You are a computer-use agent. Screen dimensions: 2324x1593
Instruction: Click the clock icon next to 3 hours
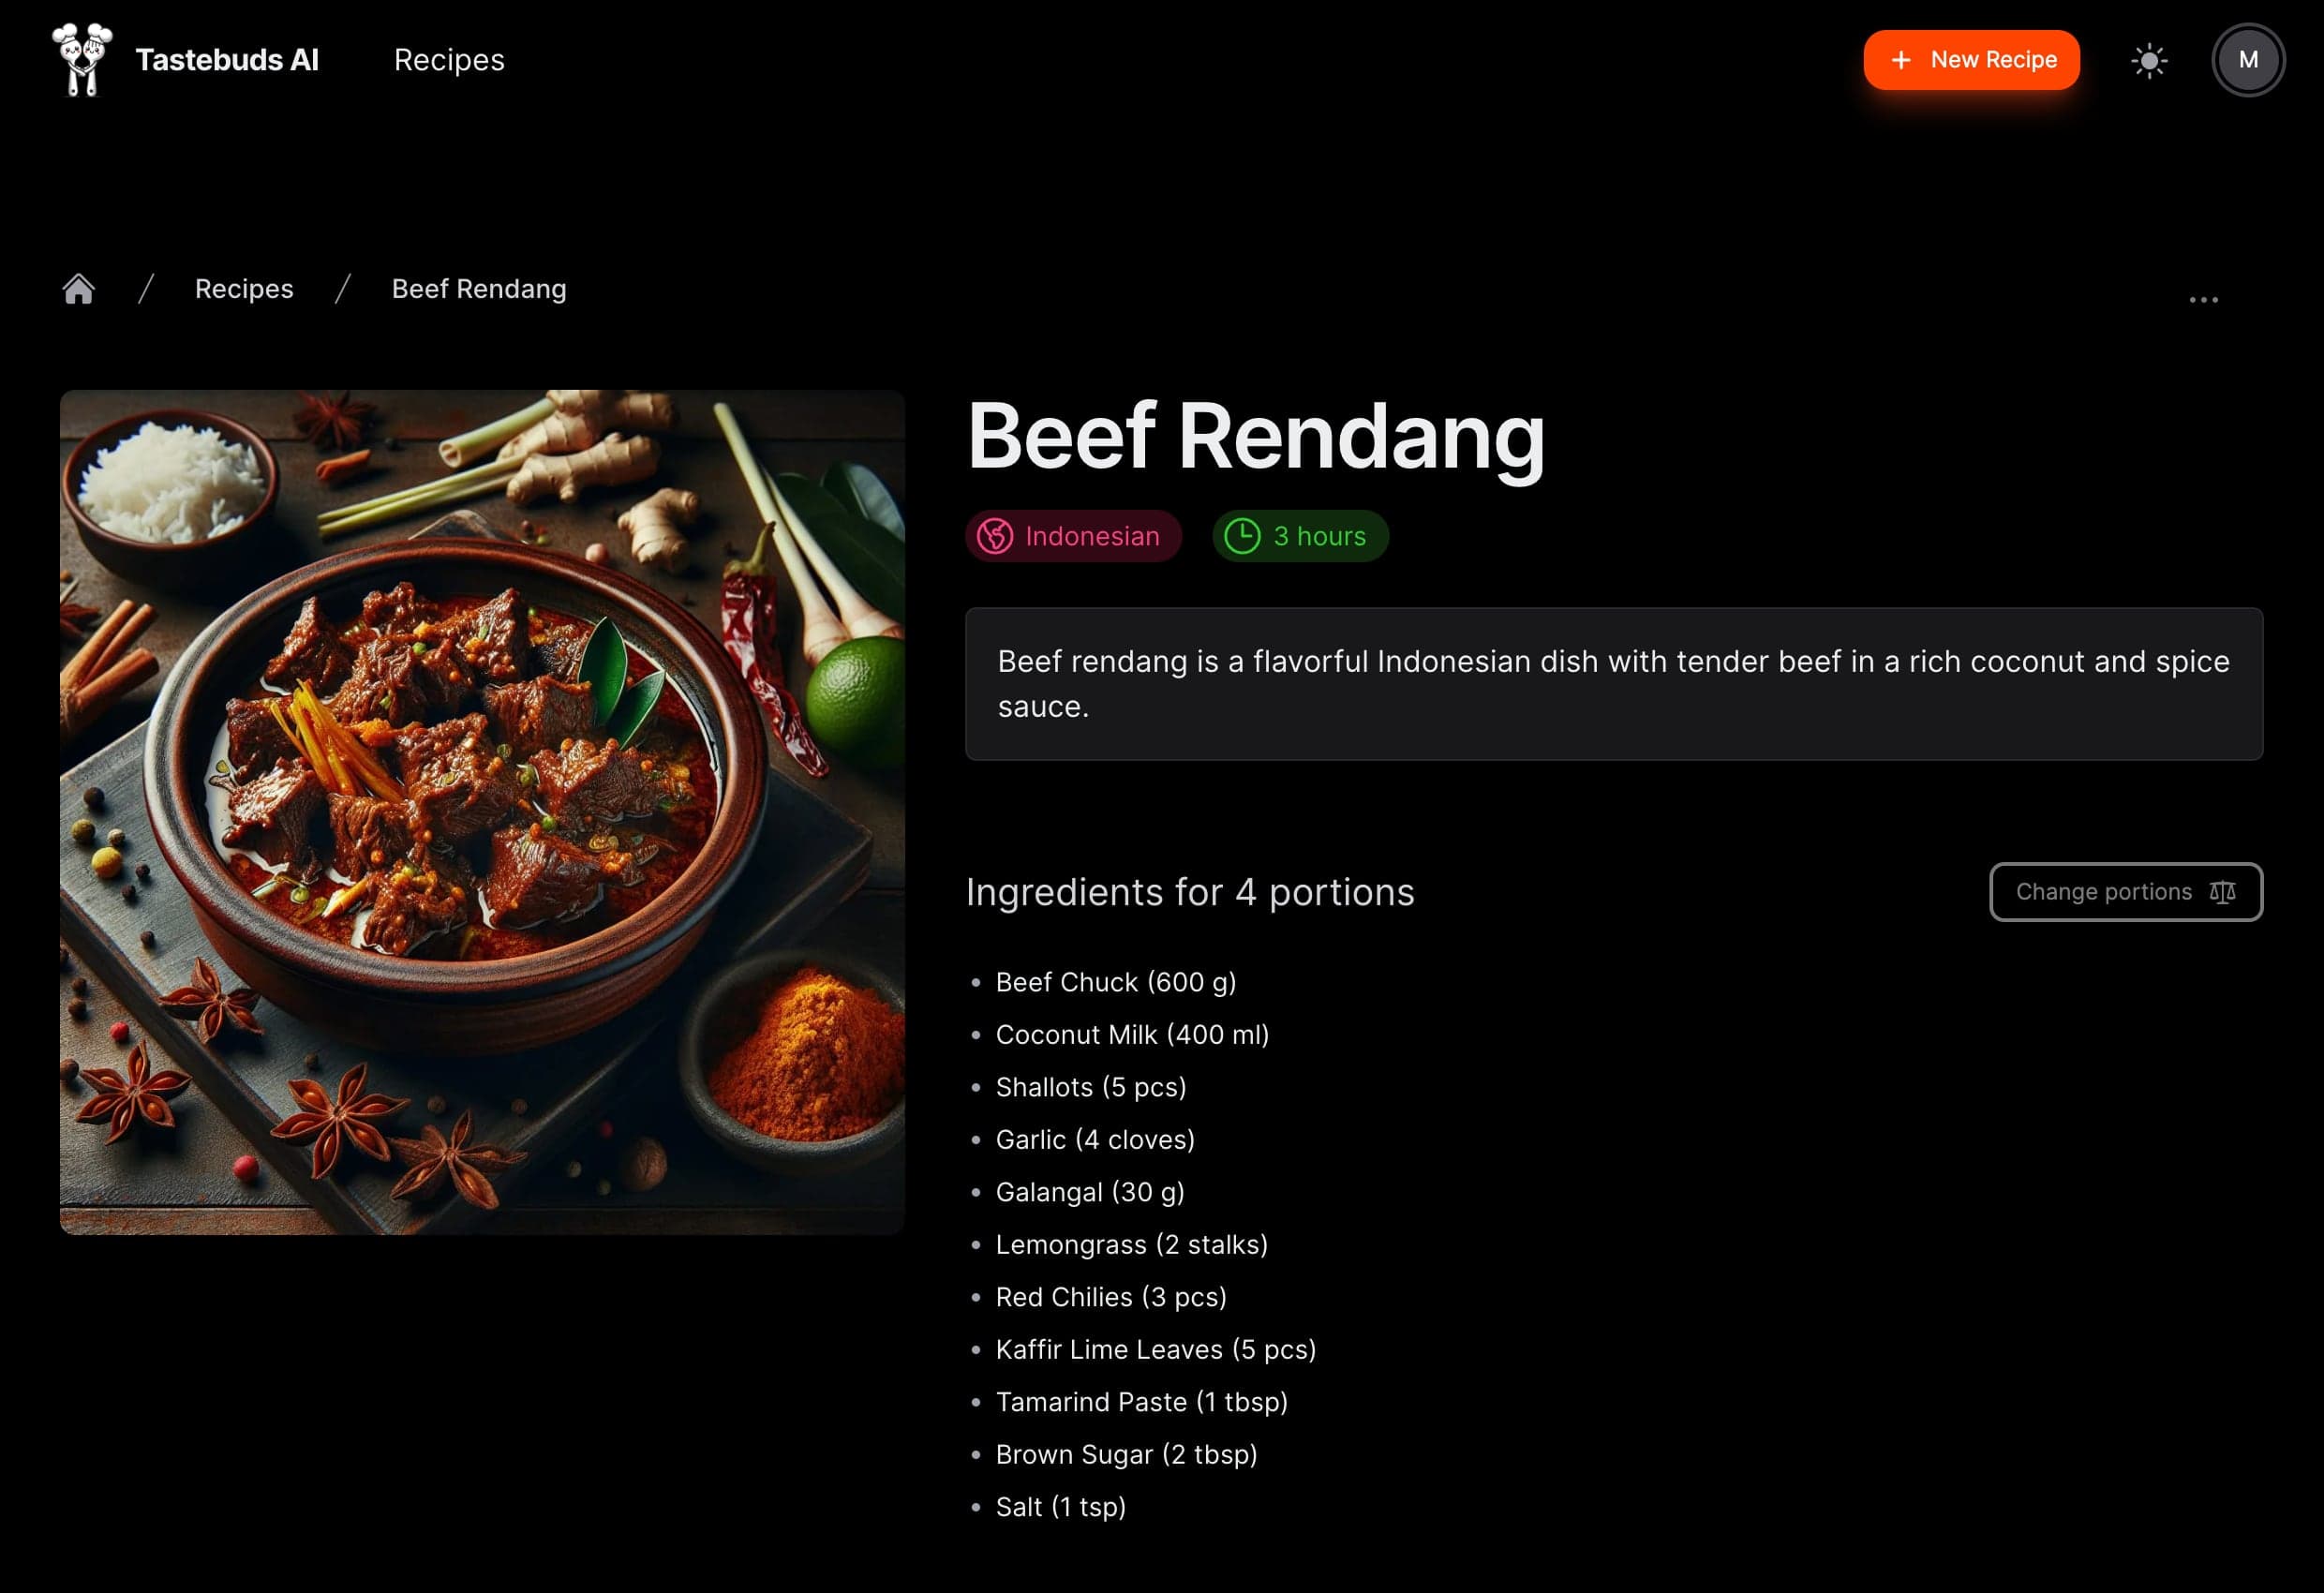point(1242,535)
